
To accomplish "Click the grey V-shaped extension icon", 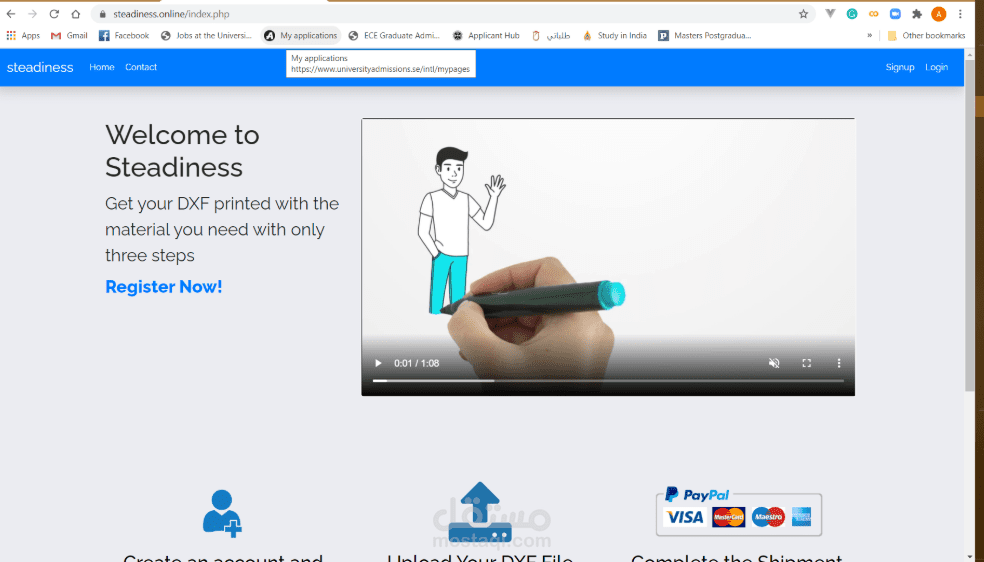I will pyautogui.click(x=830, y=14).
